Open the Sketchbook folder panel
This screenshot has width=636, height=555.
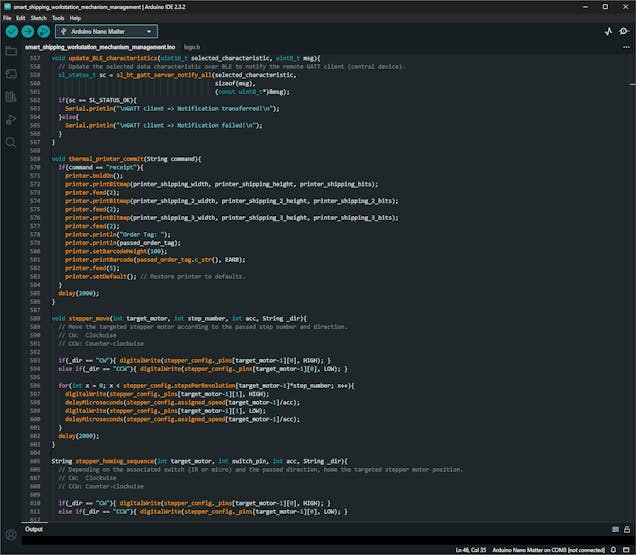point(11,50)
